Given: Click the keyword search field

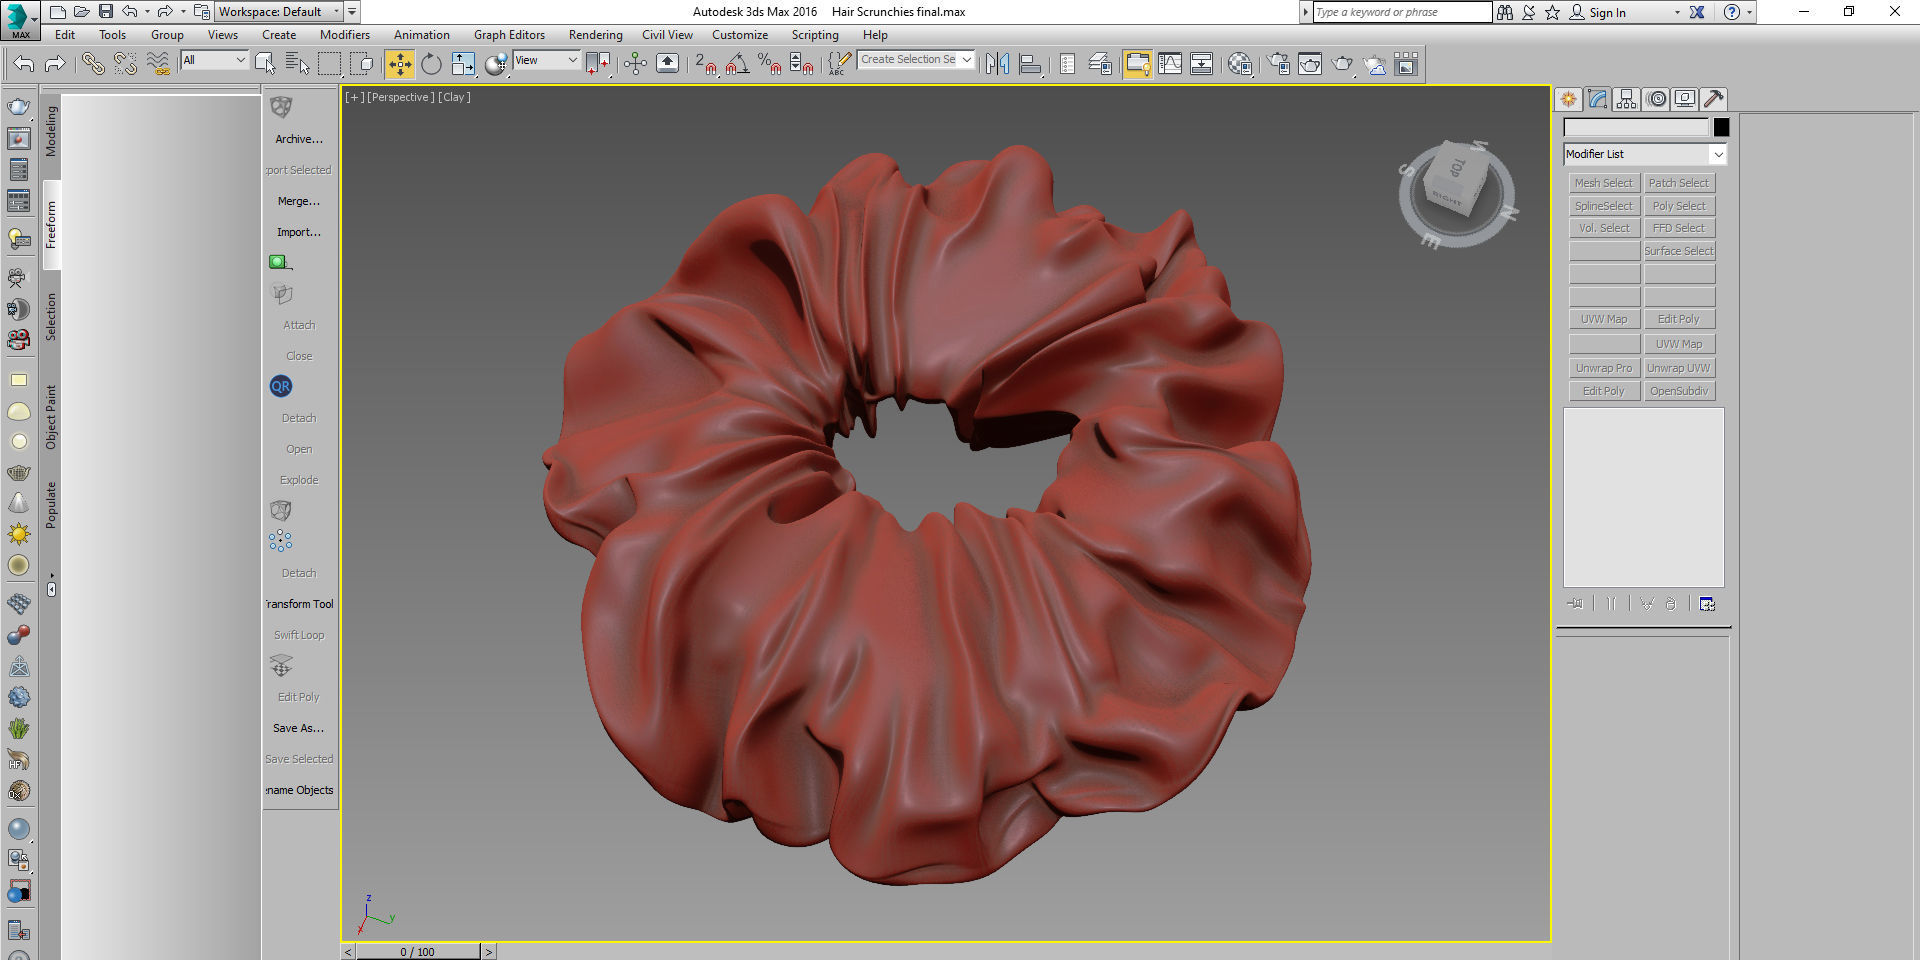Looking at the screenshot, I should 1402,12.
